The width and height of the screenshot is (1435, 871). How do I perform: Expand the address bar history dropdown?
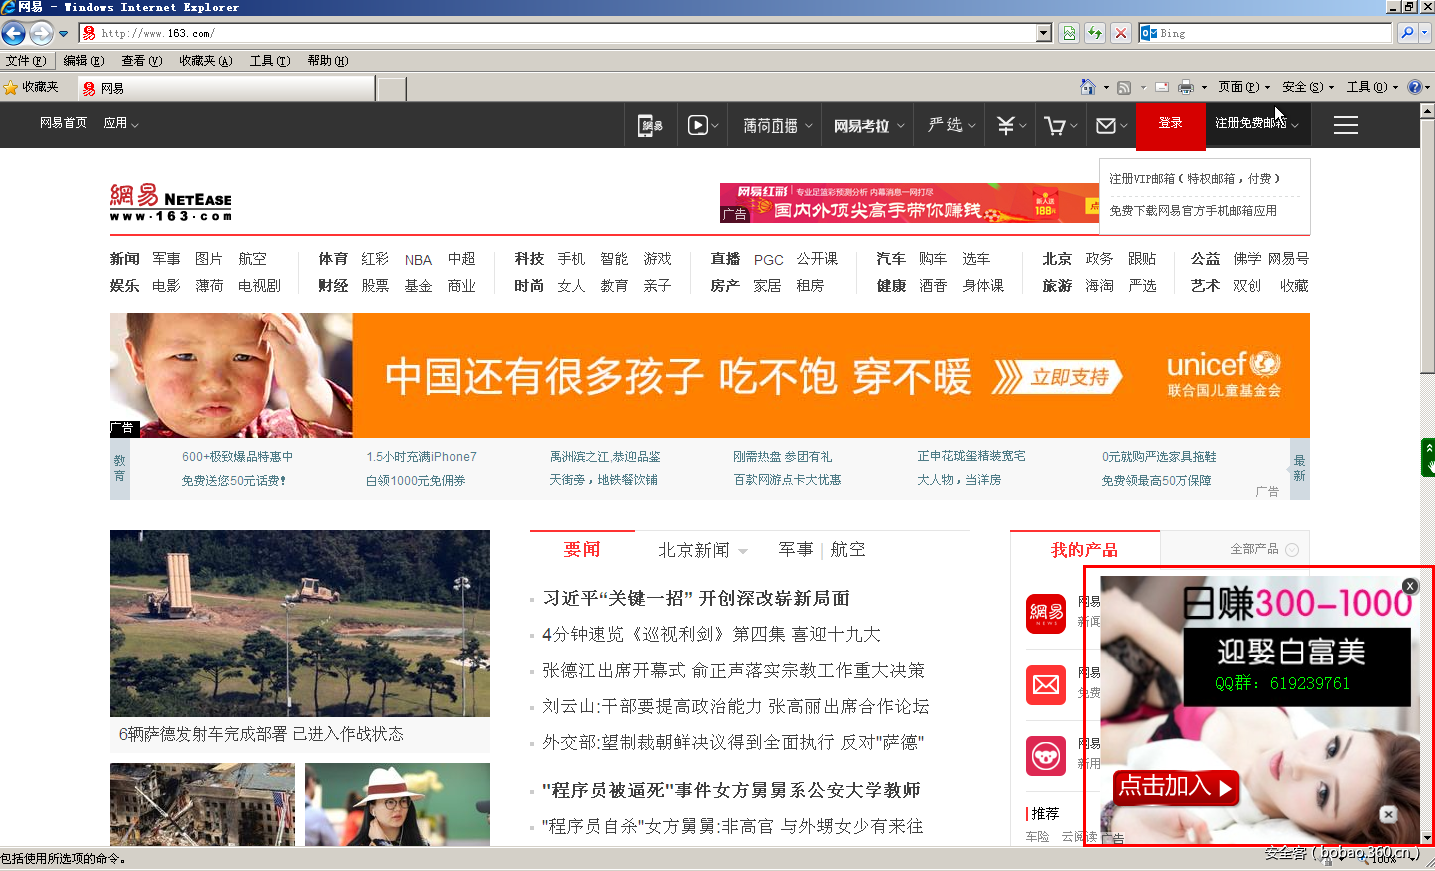pos(1043,32)
